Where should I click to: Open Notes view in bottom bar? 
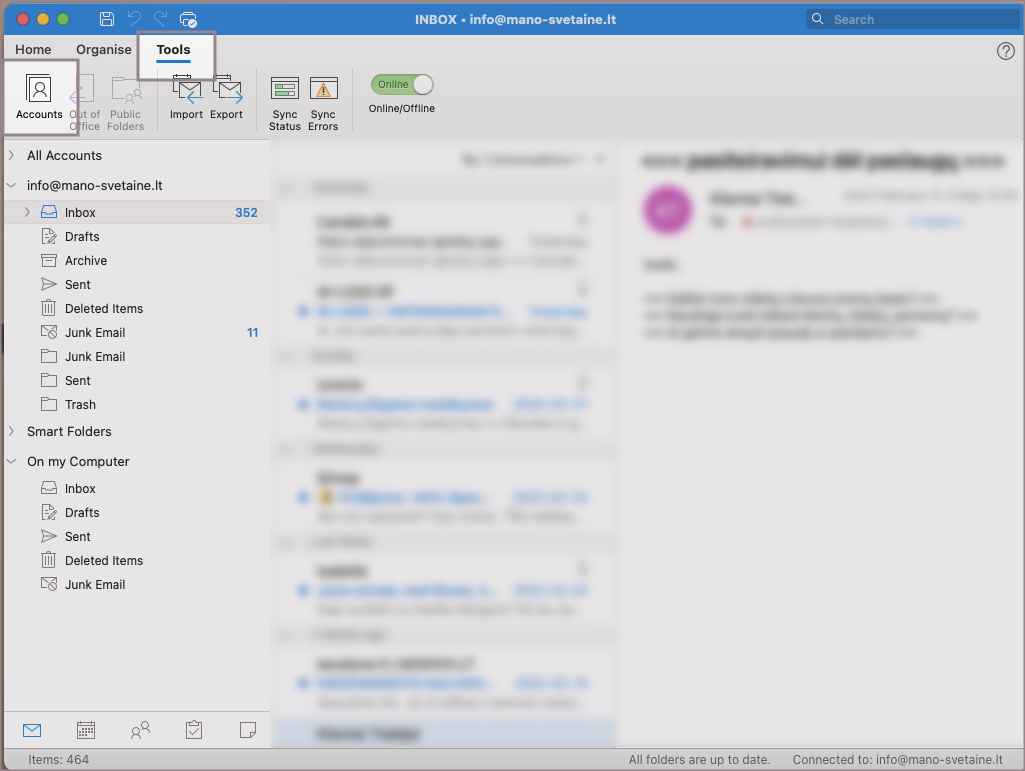pyautogui.click(x=248, y=730)
